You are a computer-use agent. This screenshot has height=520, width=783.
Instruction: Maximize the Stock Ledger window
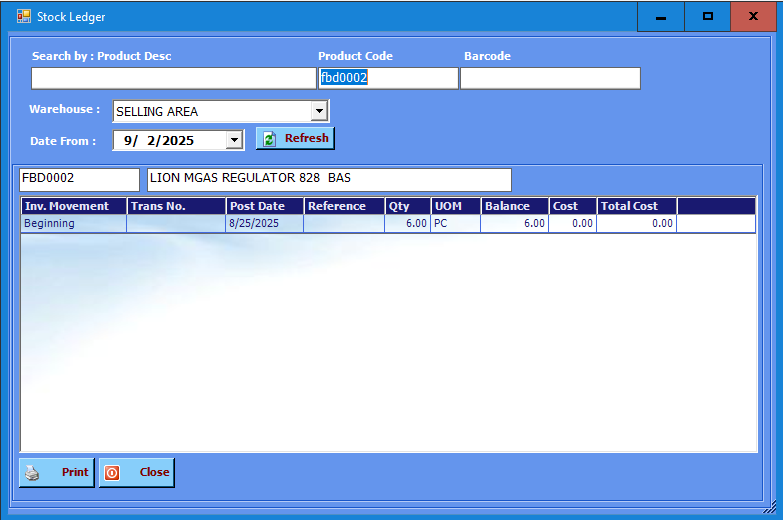point(708,17)
